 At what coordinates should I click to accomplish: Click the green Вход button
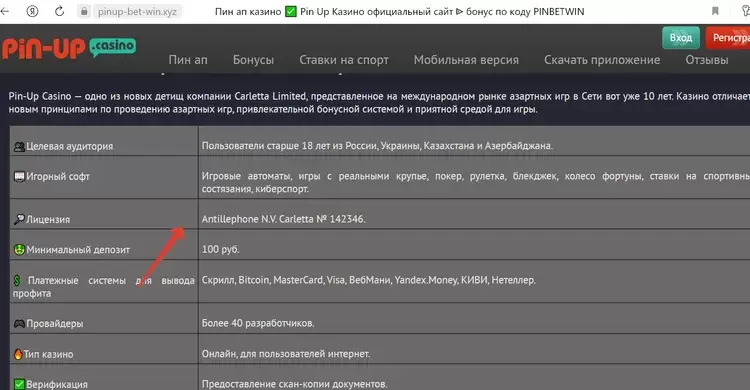681,38
